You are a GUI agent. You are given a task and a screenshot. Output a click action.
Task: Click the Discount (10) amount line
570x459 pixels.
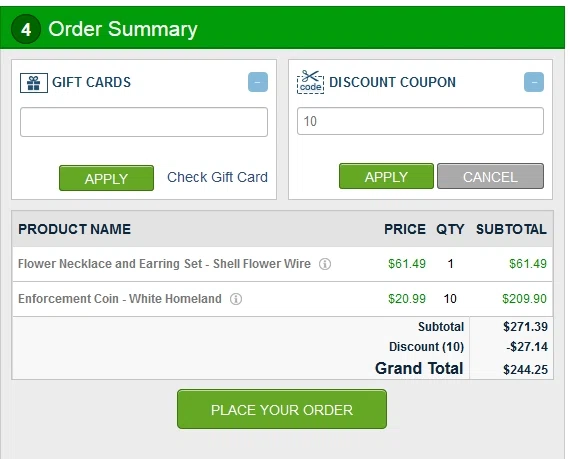(468, 347)
